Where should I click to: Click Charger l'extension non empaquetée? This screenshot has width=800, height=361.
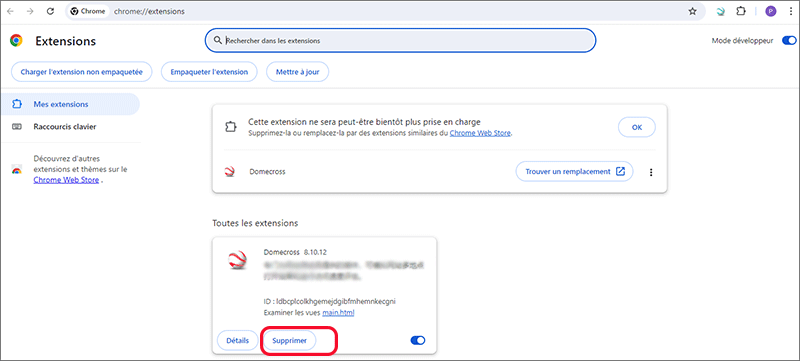tap(82, 72)
